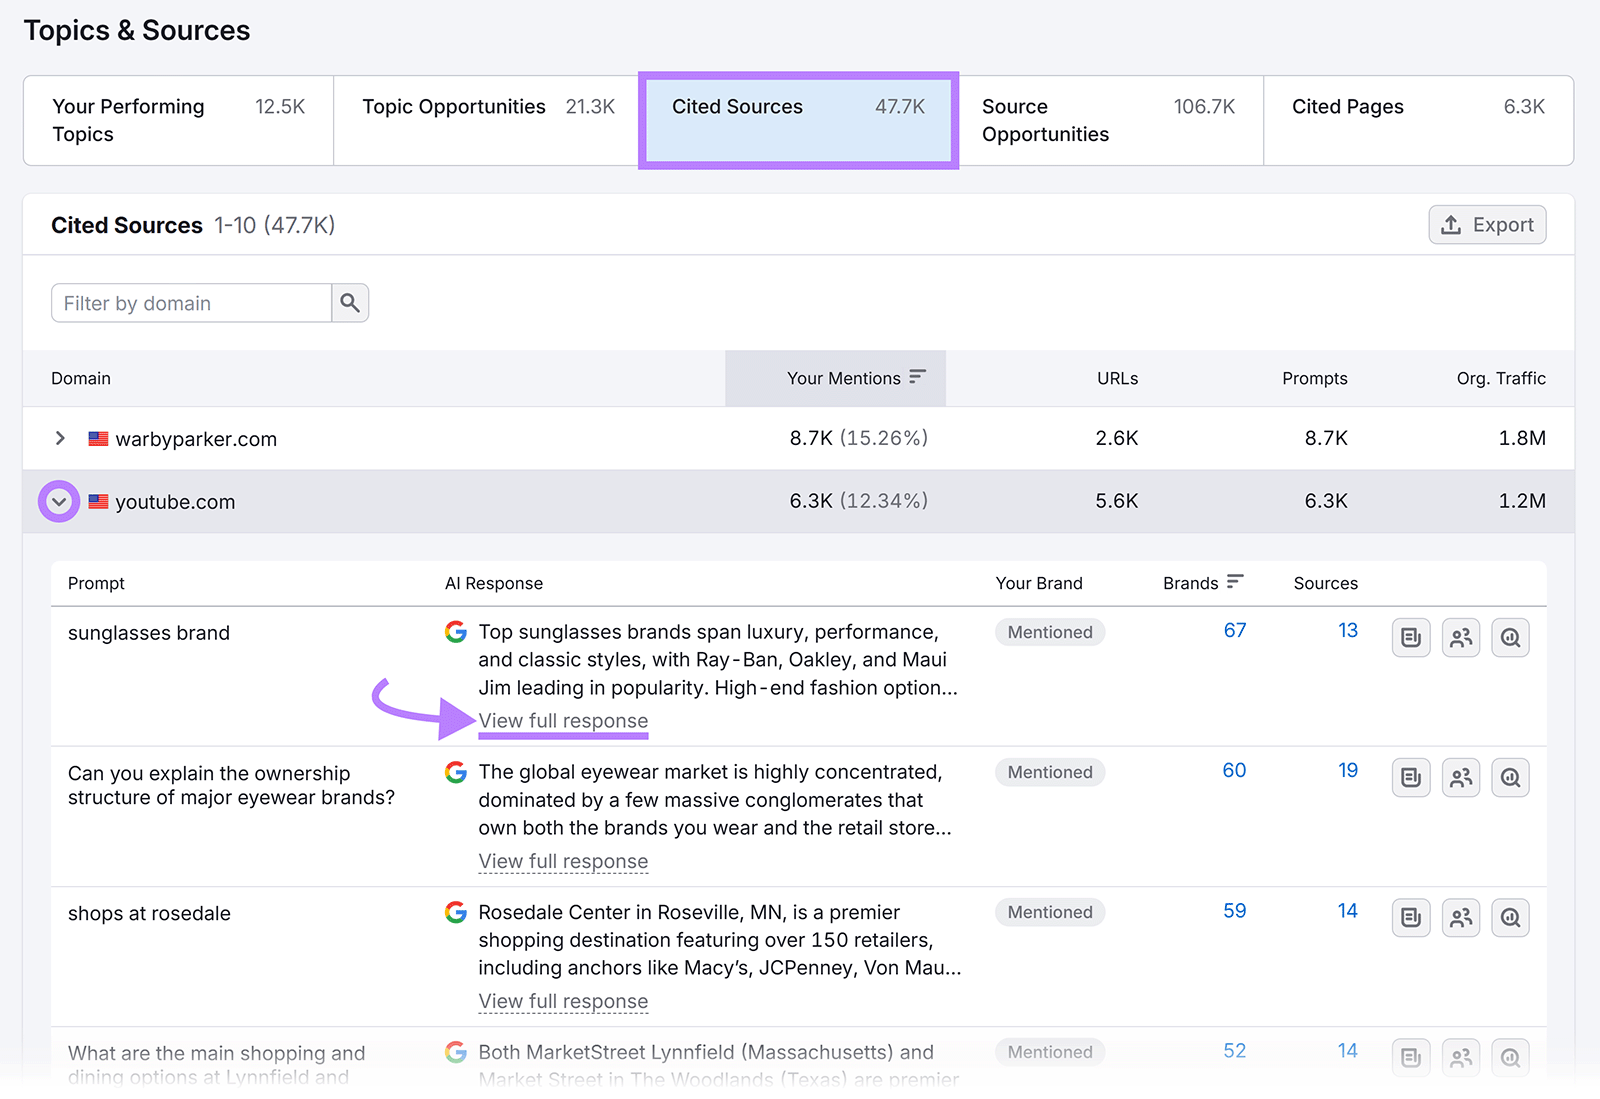Click the Filter by domain field

(x=191, y=303)
